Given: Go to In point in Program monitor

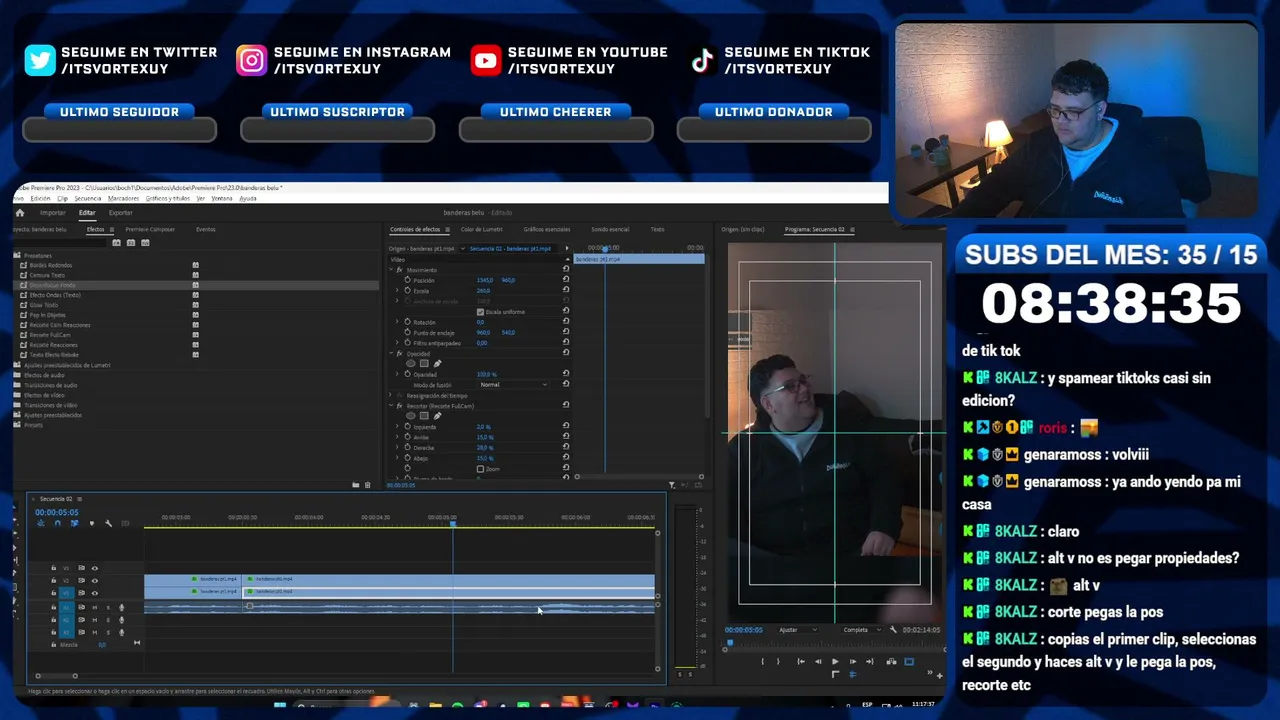Looking at the screenshot, I should click(800, 661).
